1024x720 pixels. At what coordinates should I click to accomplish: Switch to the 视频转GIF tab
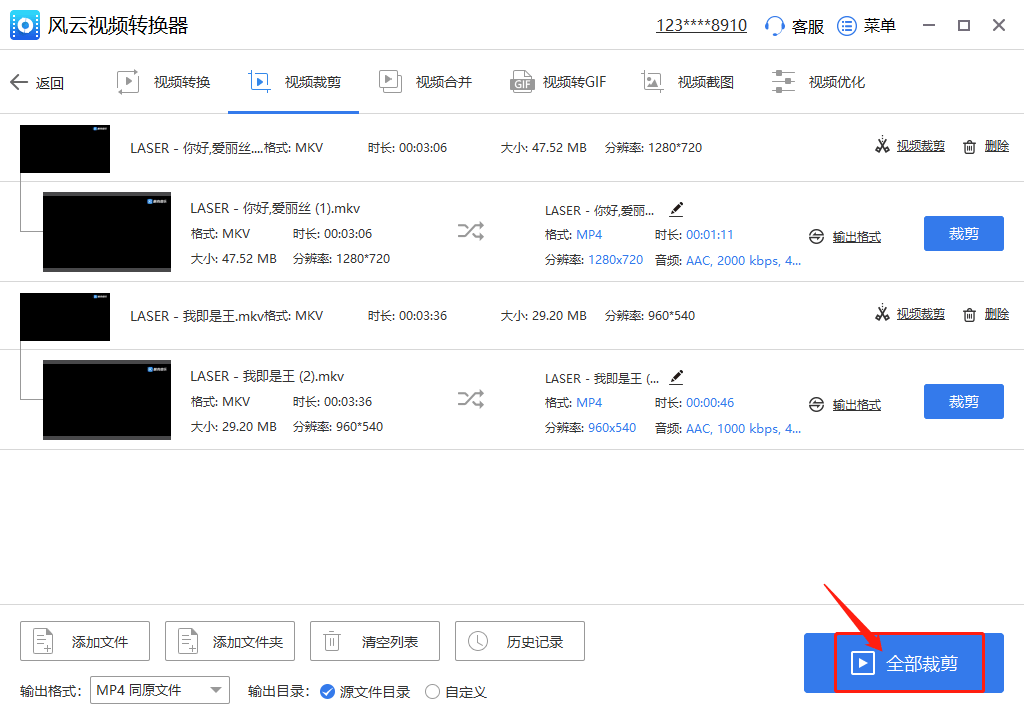coord(558,82)
